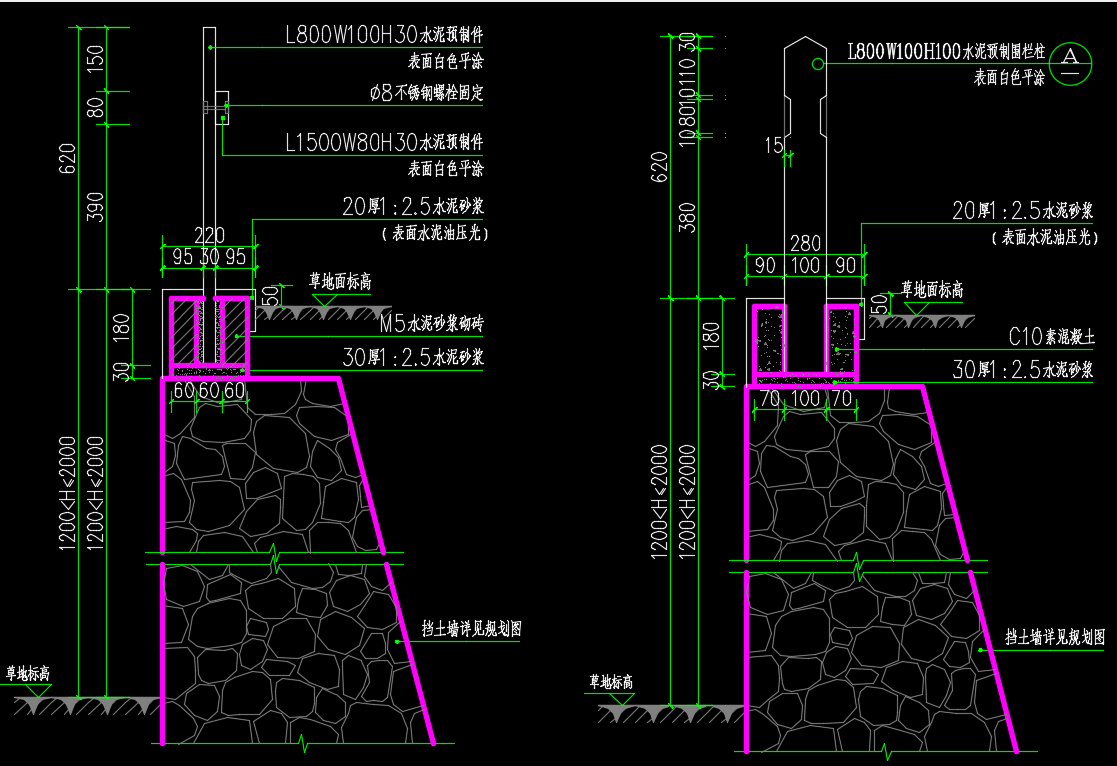Click '草地标高' ground label in left section
The image size is (1117, 766).
coord(28,673)
